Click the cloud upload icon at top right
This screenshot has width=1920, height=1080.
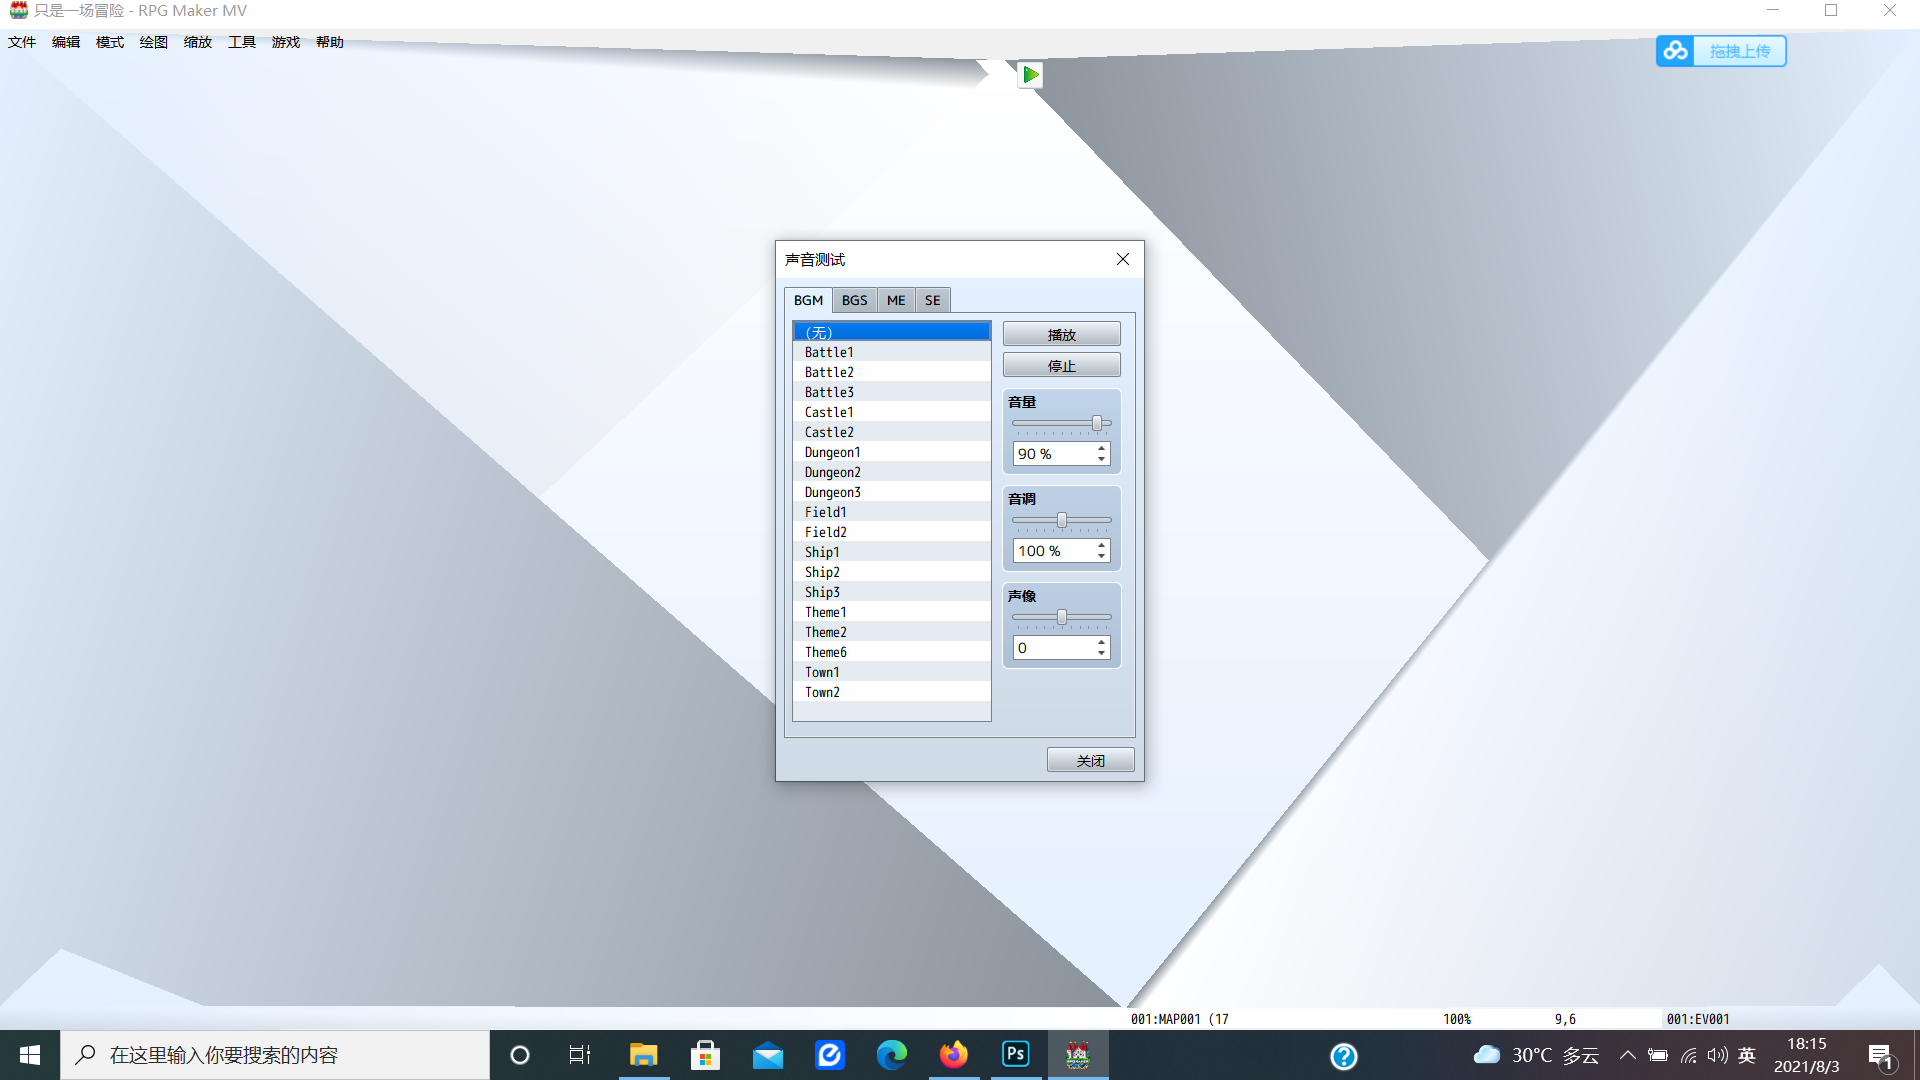point(1676,51)
